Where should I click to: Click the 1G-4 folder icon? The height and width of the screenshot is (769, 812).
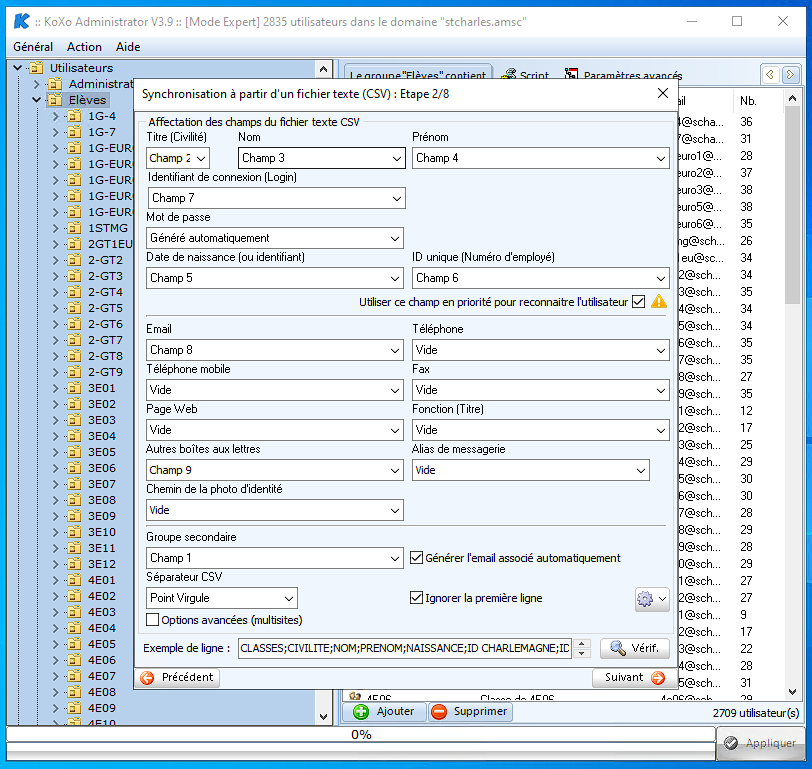click(75, 116)
